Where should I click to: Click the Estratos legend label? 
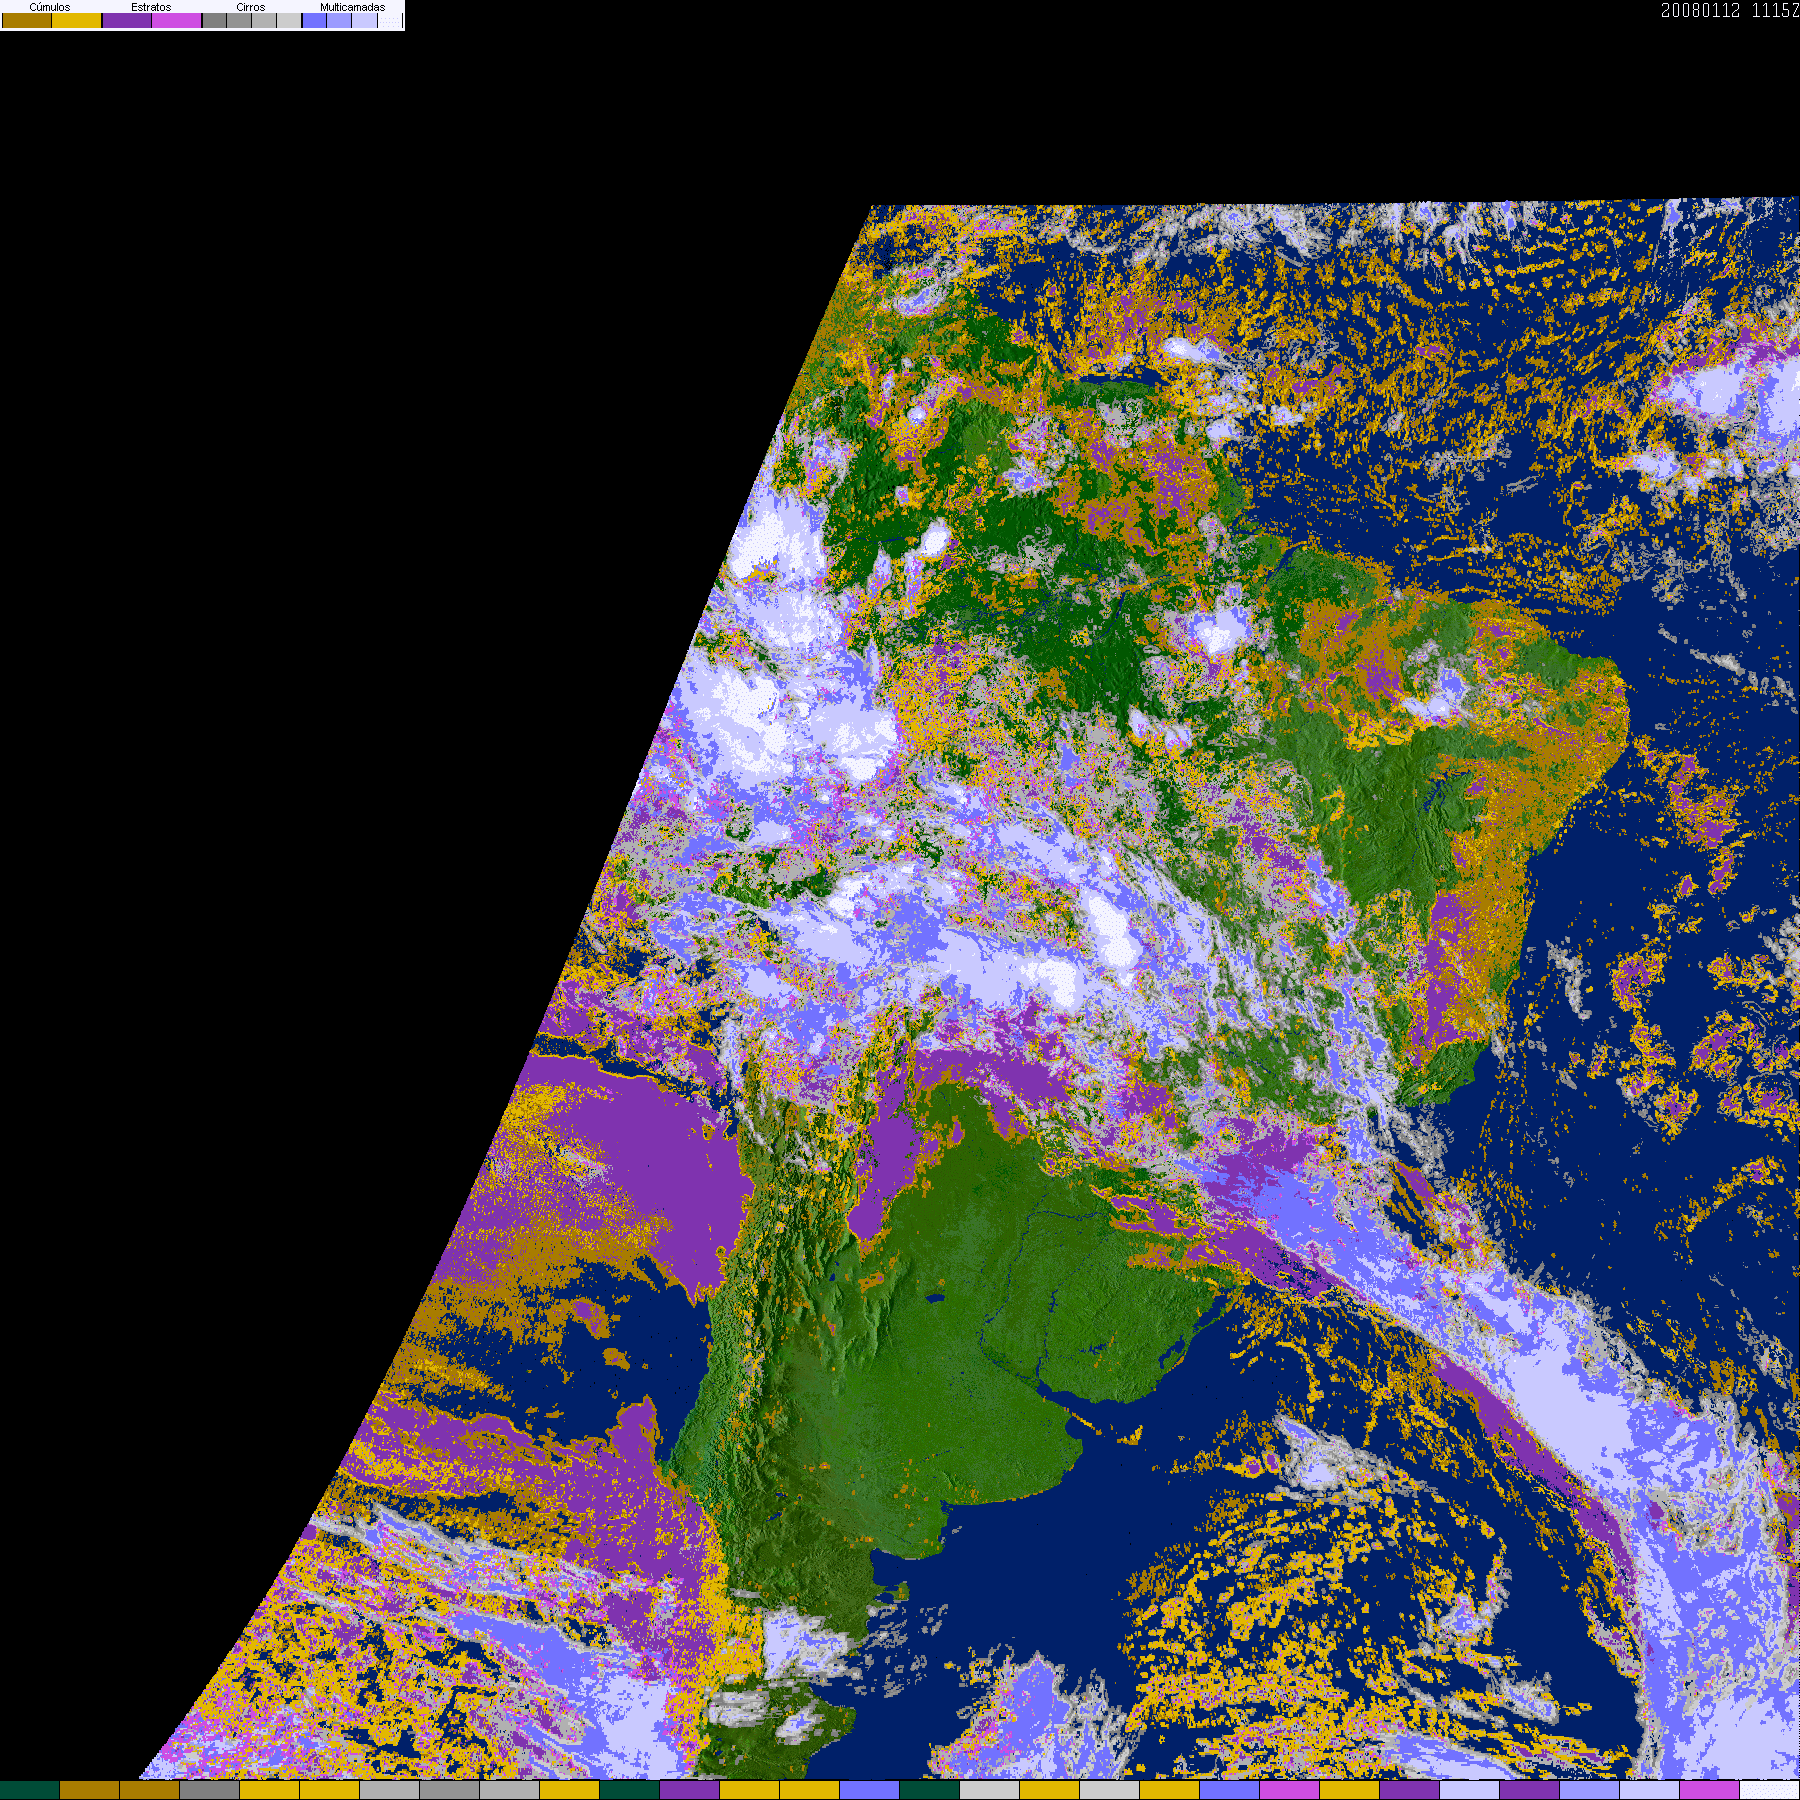coord(151,7)
